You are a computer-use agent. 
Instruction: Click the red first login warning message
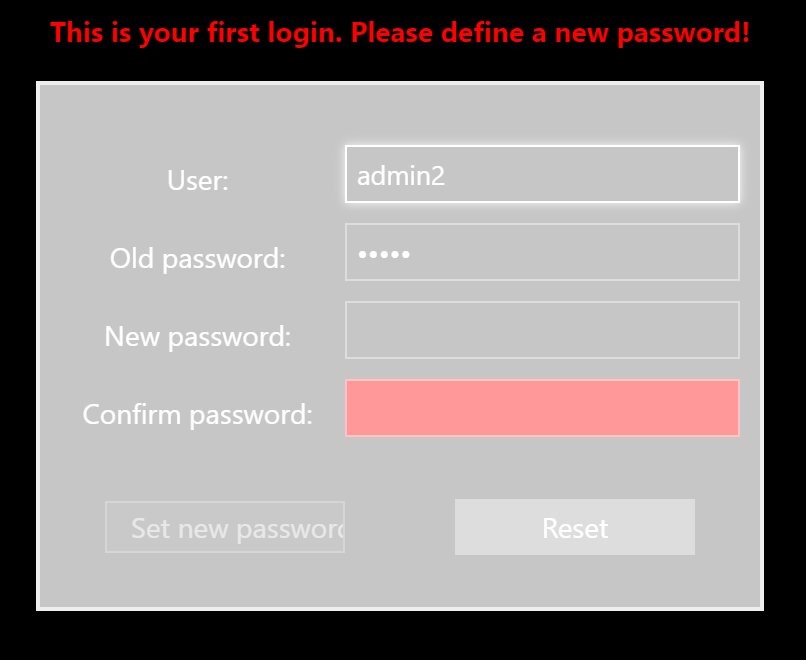403,32
